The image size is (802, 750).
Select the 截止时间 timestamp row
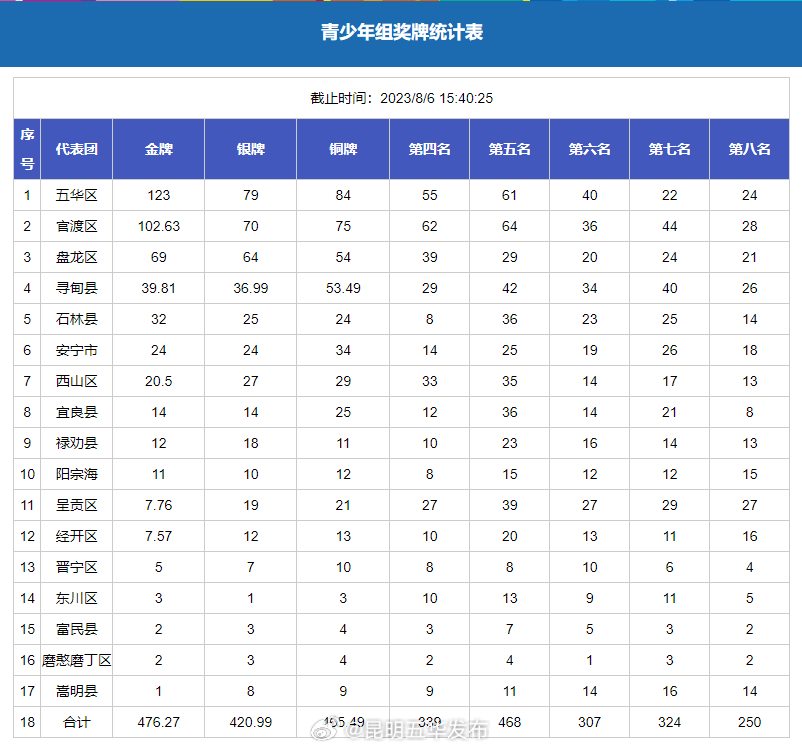[400, 97]
